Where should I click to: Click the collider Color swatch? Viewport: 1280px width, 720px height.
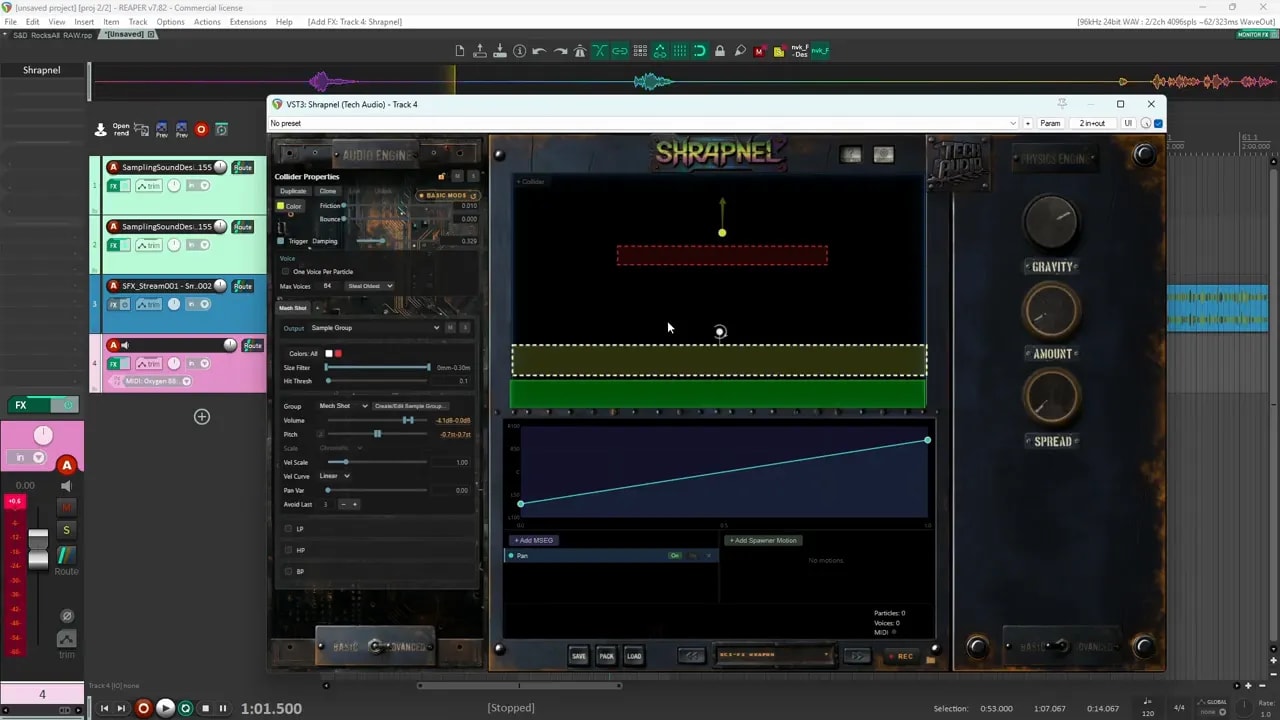point(281,206)
